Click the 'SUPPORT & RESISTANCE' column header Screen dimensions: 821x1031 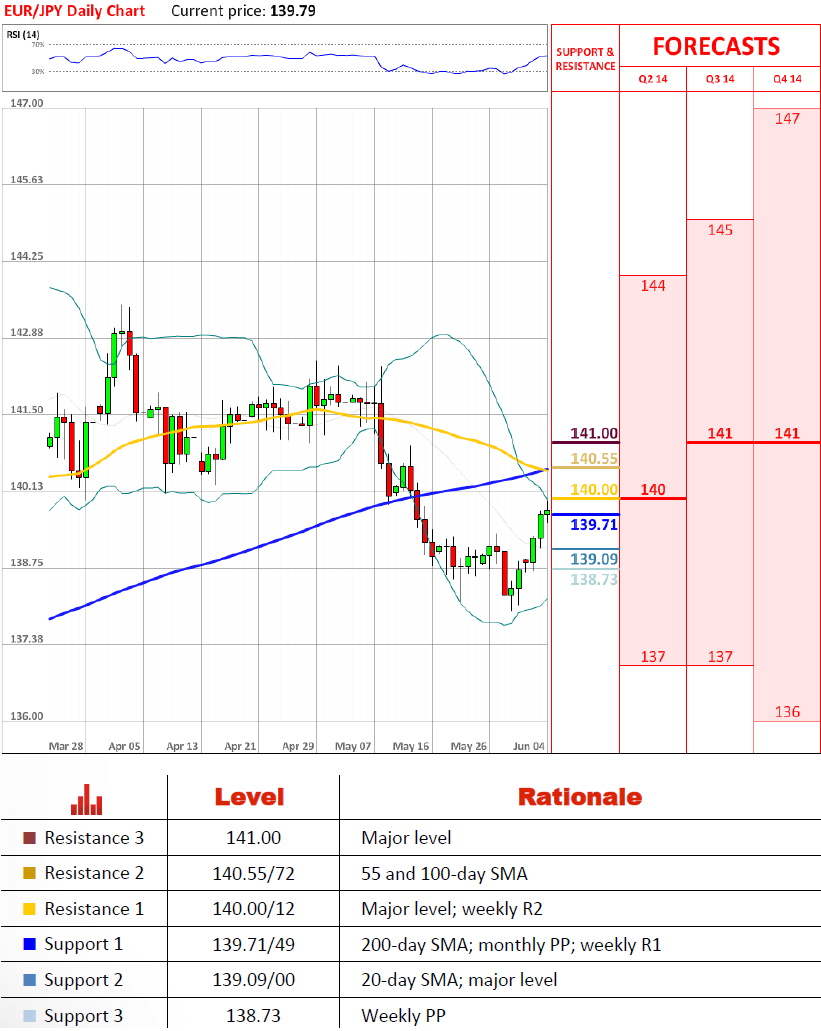[x=585, y=59]
